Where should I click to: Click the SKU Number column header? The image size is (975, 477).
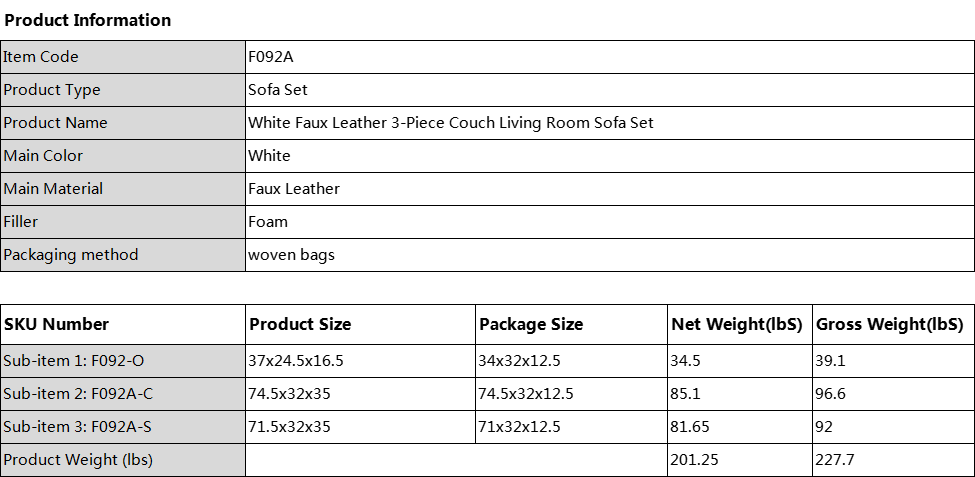coord(56,324)
